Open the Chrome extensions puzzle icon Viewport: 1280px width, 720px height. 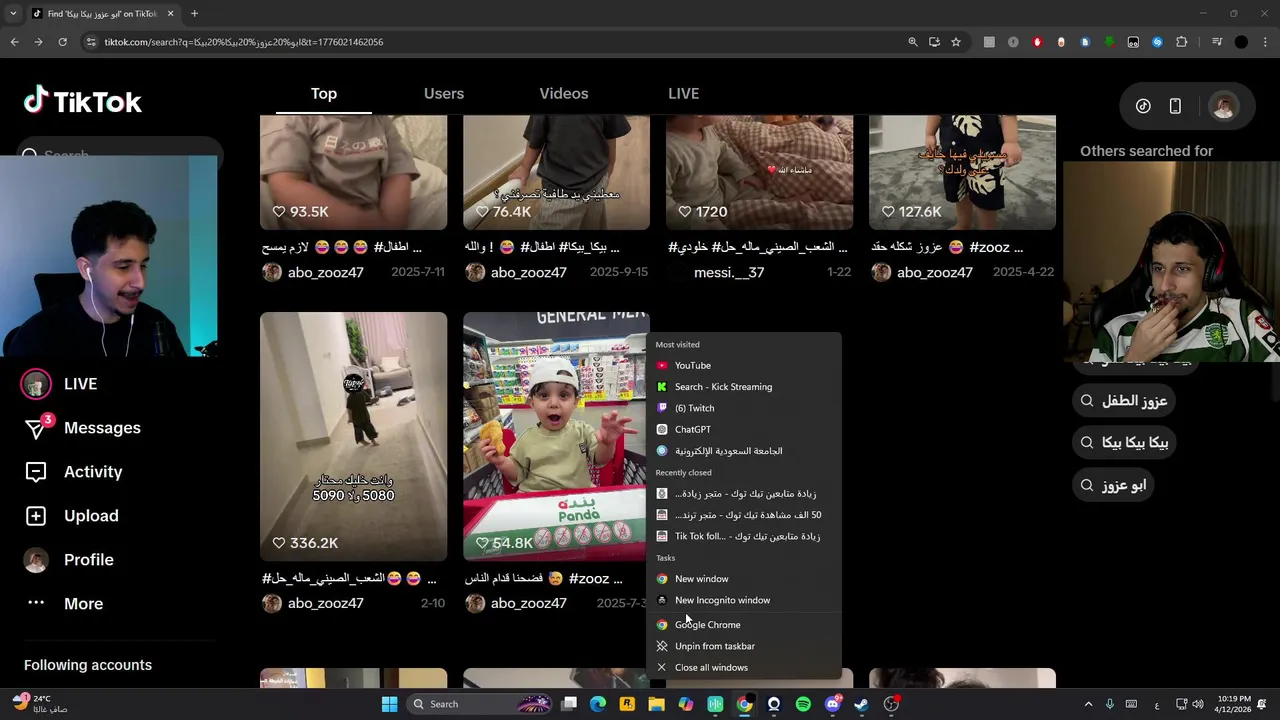click(x=1182, y=42)
